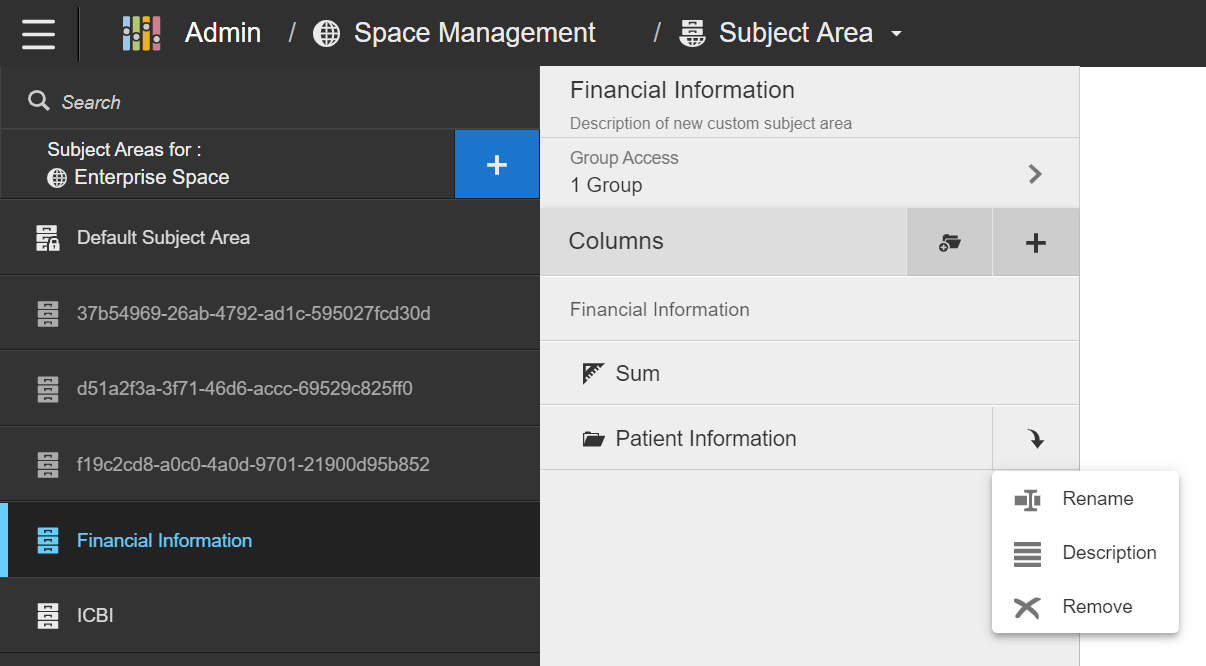Image resolution: width=1206 pixels, height=666 pixels.
Task: Open the Subject Area breadcrumb dropdown
Action: coord(896,33)
